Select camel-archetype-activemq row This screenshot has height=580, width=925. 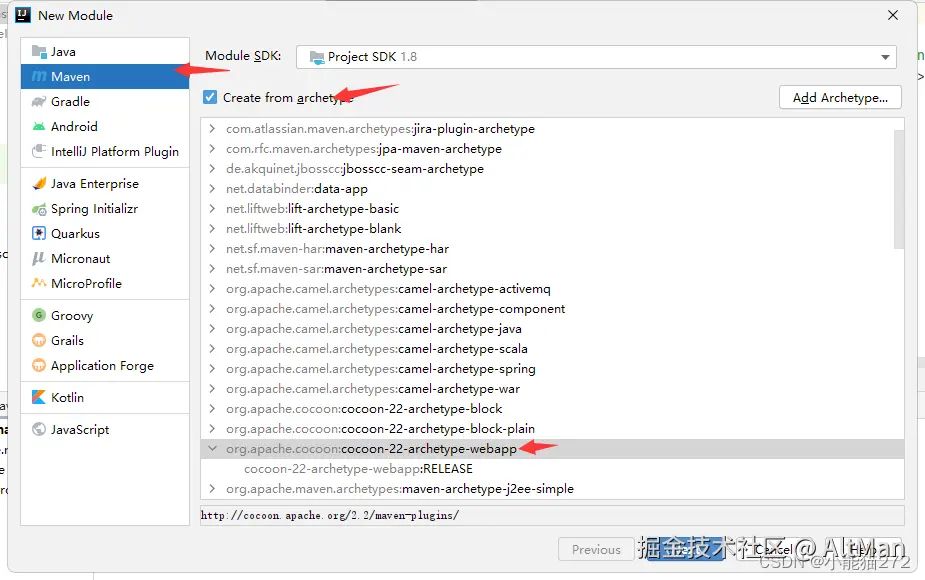[552, 289]
